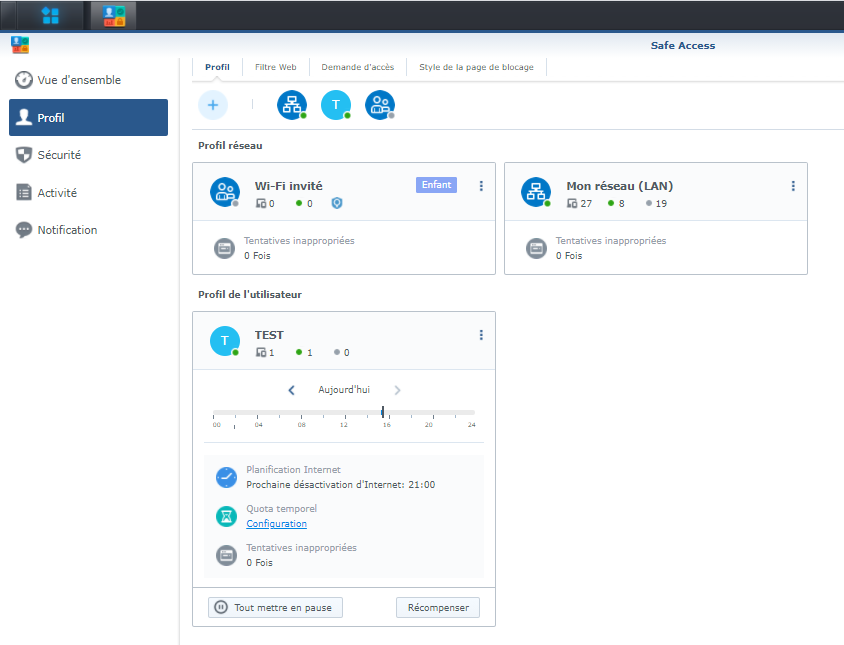The image size is (844, 645).
Task: Click the Wi-Fi invité profile title
Action: [x=289, y=186]
